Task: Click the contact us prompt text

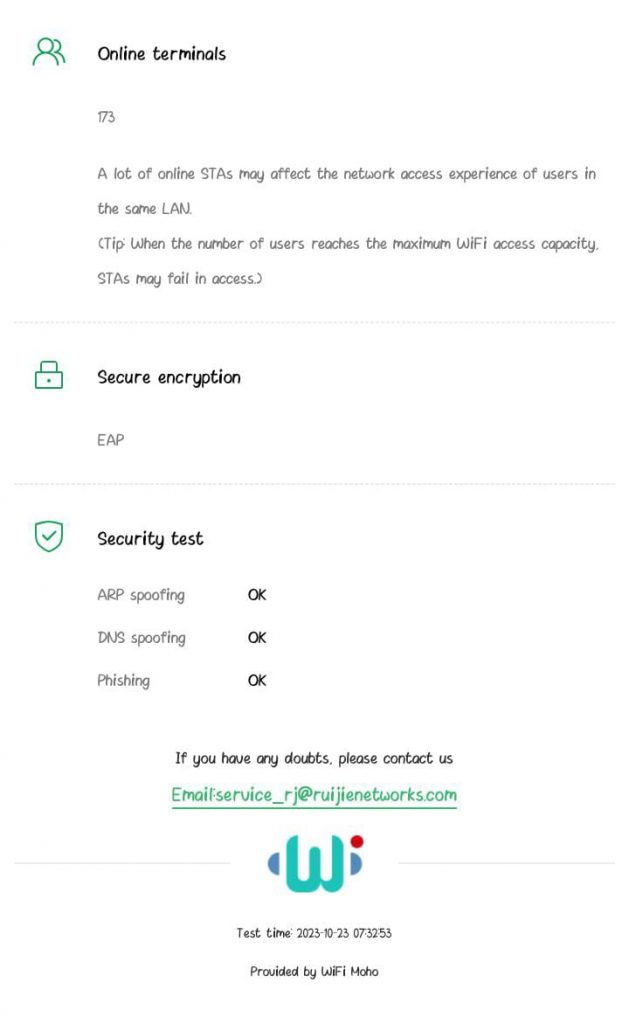Action: pos(314,759)
